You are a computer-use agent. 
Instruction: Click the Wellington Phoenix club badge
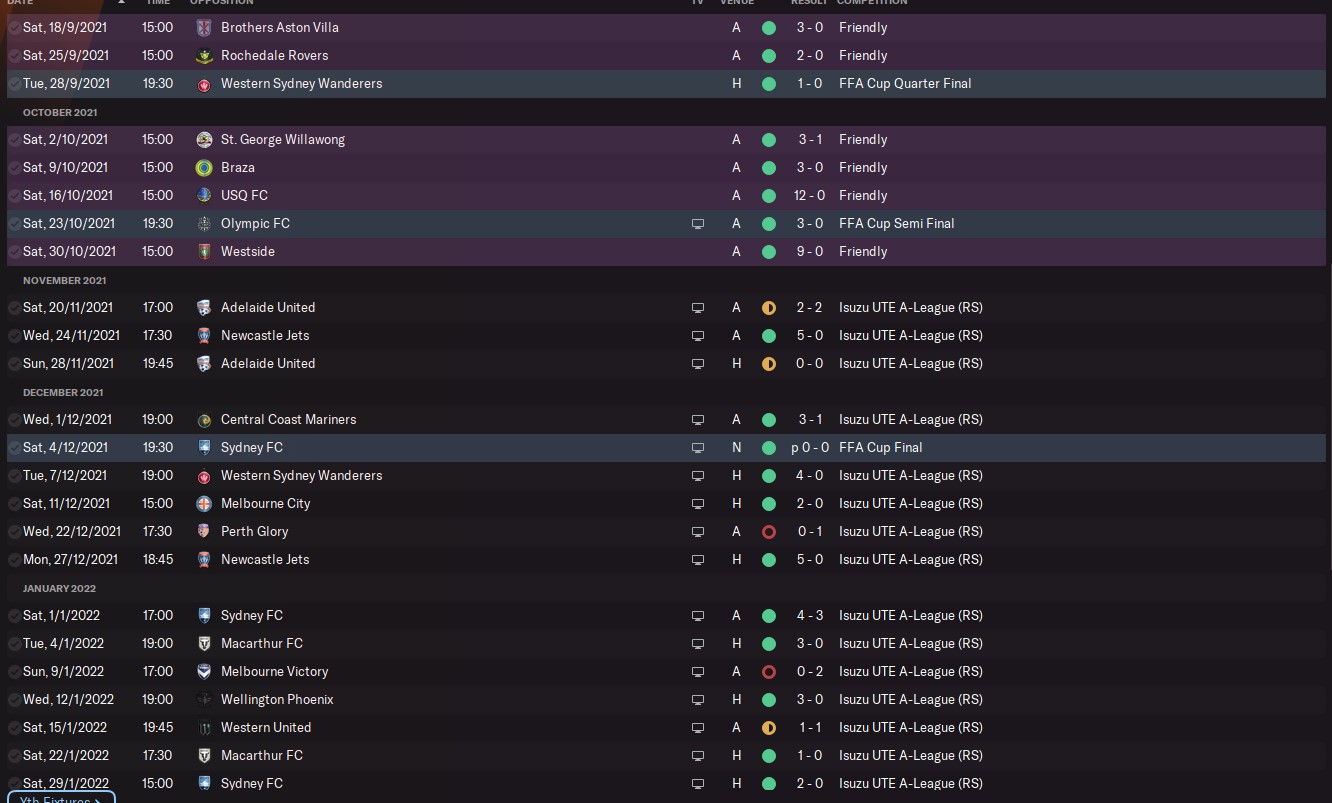(x=204, y=699)
